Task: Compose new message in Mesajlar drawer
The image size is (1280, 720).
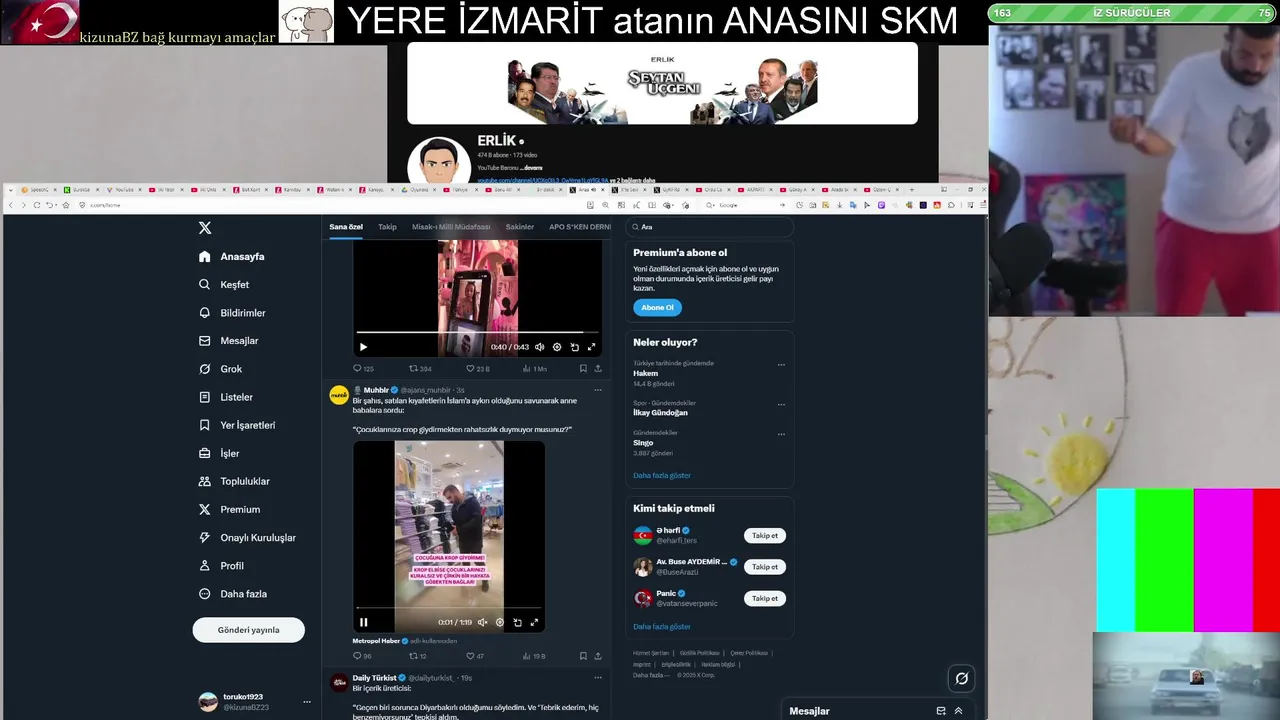Action: coord(941,711)
